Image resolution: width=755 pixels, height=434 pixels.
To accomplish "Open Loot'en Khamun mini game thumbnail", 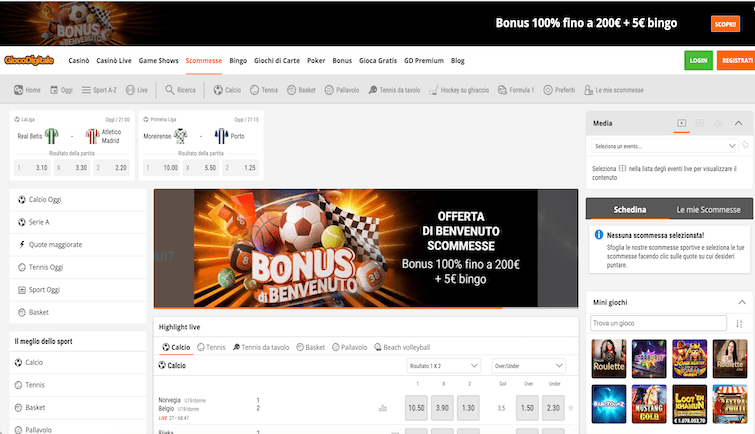I will point(690,404).
